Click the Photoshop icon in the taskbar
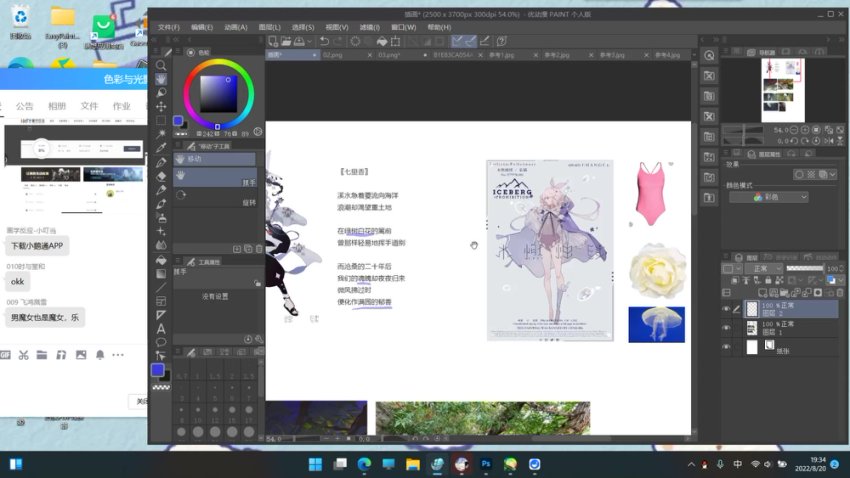The width and height of the screenshot is (850, 478). pyautogui.click(x=486, y=465)
